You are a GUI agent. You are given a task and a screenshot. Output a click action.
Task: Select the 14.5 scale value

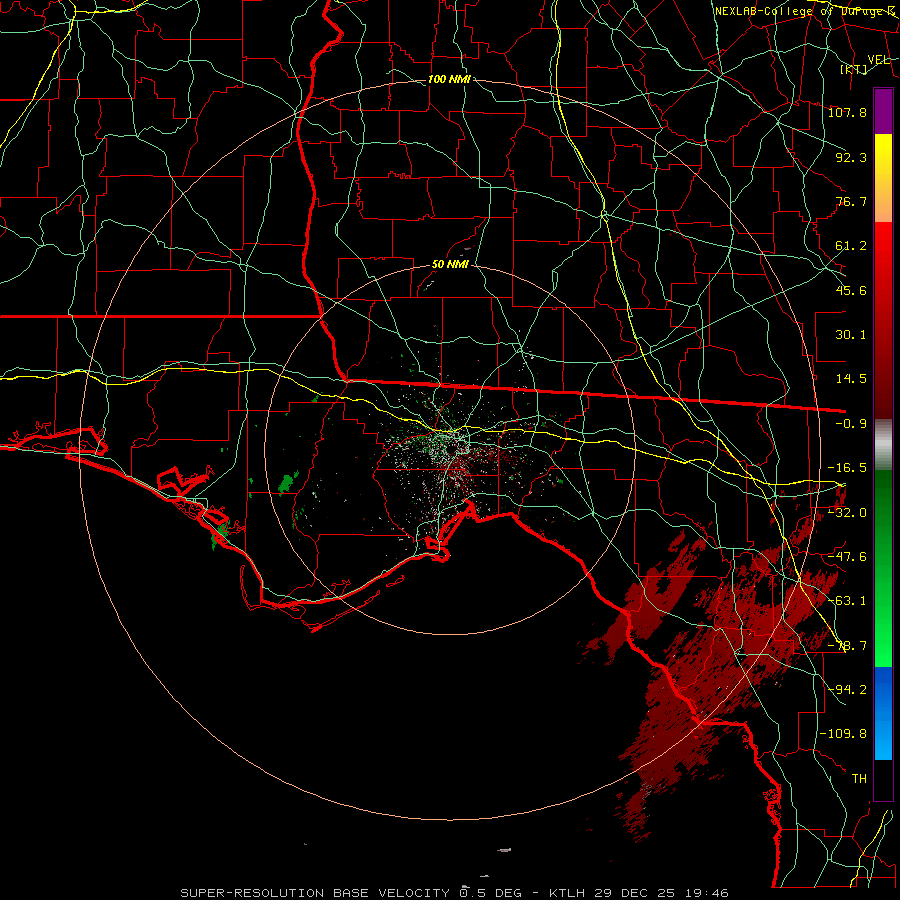(x=851, y=379)
